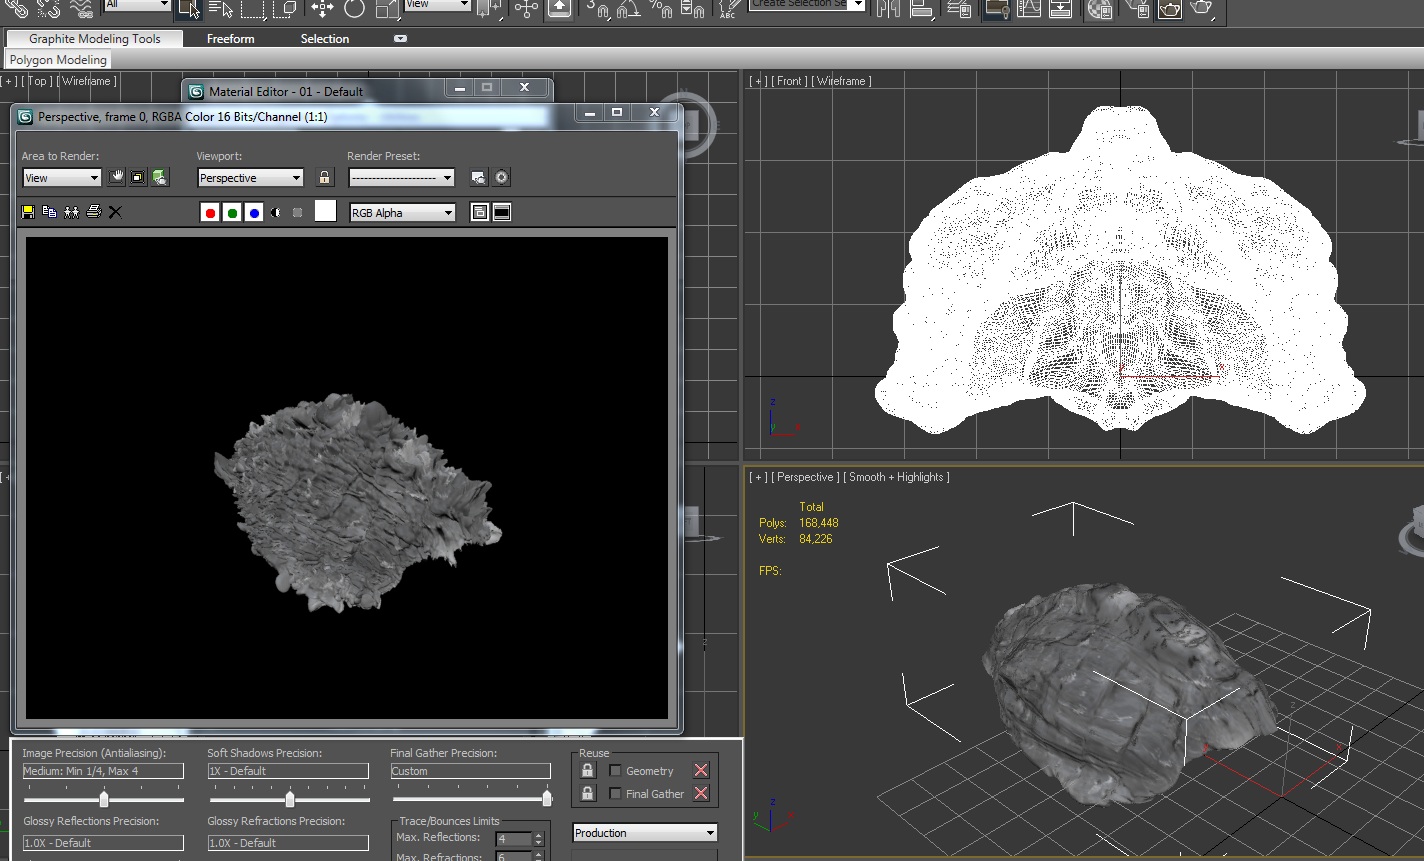
Task: Click the Perspective viewport label
Action: click(x=805, y=477)
